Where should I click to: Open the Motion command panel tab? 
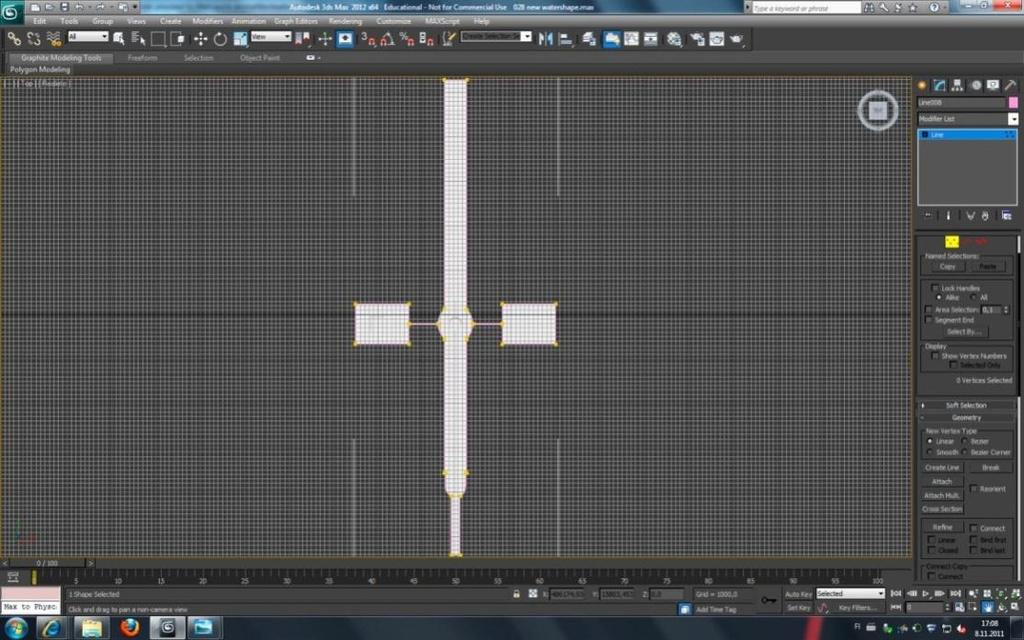click(976, 85)
